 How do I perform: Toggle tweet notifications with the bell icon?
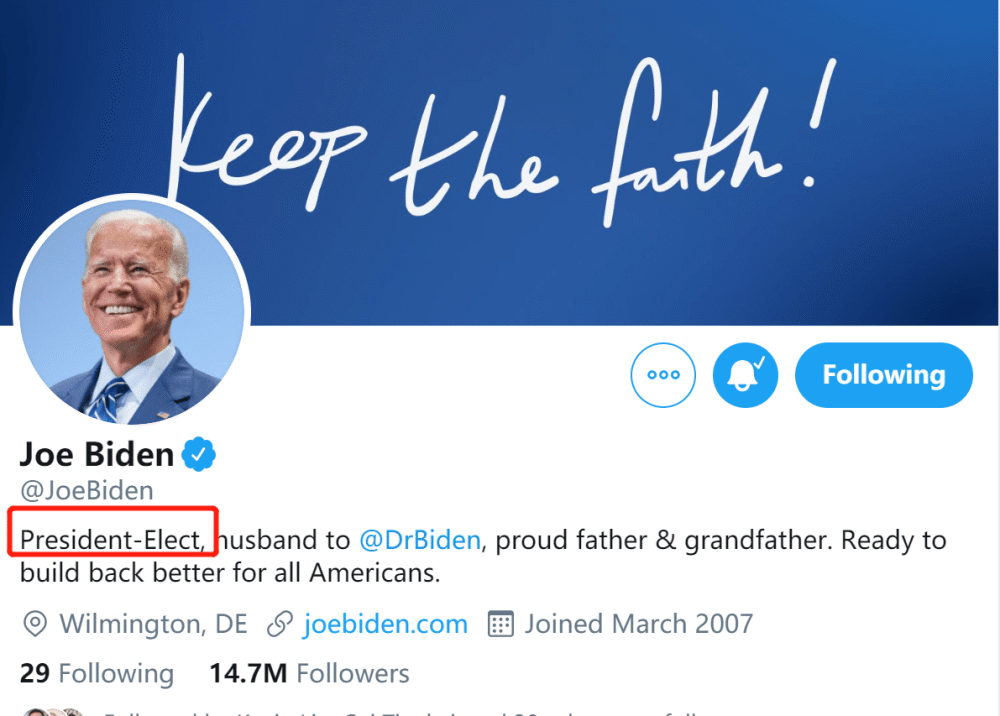click(x=745, y=375)
